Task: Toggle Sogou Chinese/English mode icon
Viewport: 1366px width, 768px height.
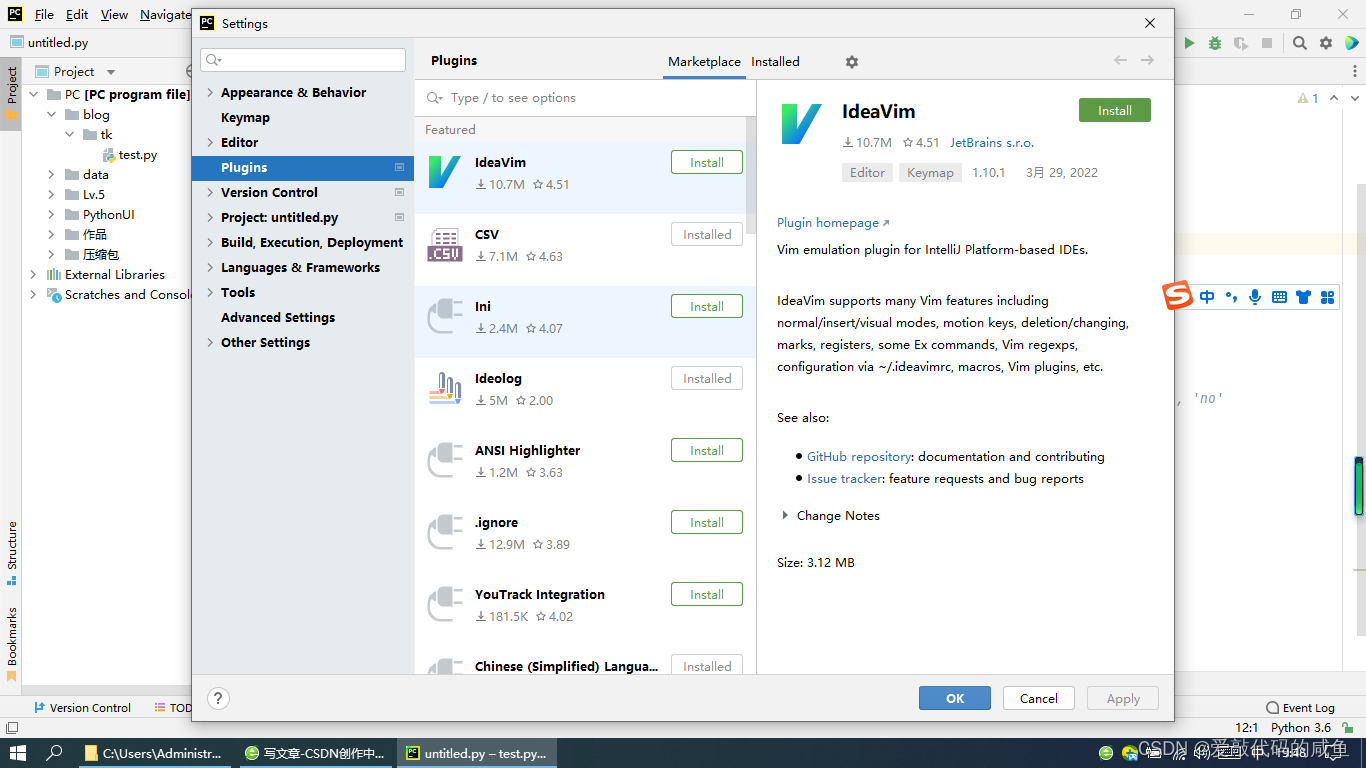Action: 1207,297
